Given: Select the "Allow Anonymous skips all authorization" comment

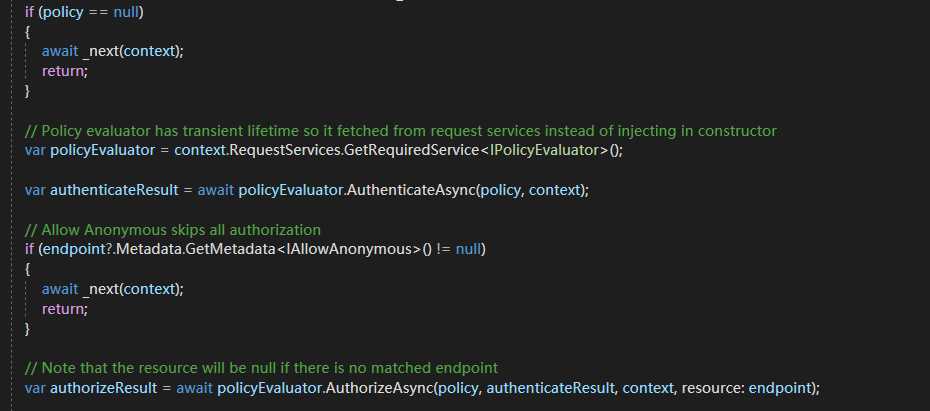Looking at the screenshot, I should coord(173,230).
